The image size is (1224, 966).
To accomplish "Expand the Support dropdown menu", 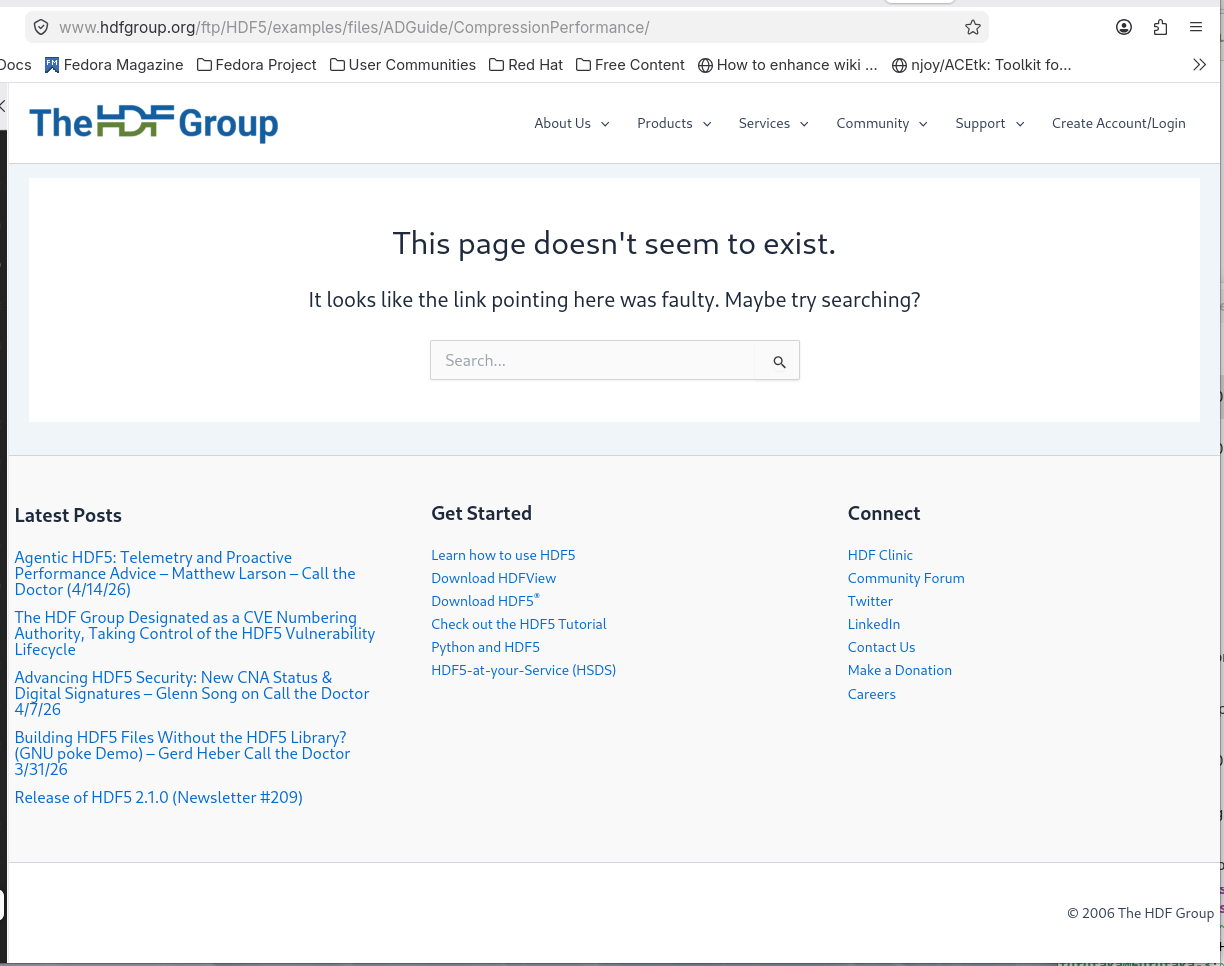I will tap(989, 124).
